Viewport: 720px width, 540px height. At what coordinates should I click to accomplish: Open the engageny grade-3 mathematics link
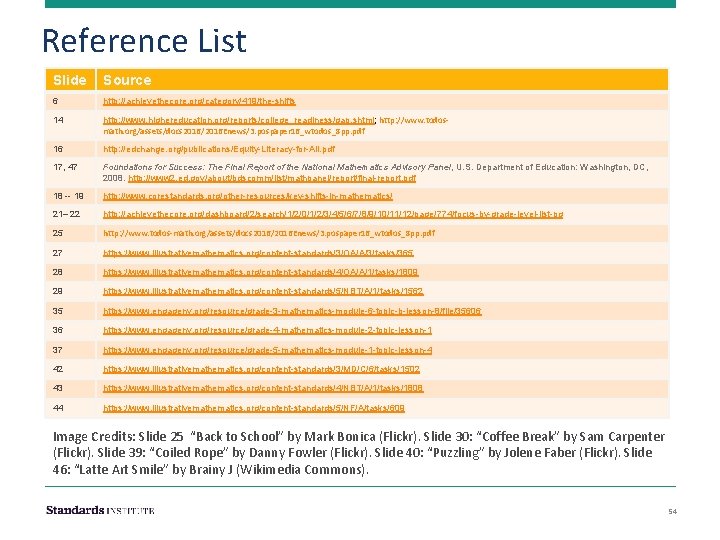(292, 311)
